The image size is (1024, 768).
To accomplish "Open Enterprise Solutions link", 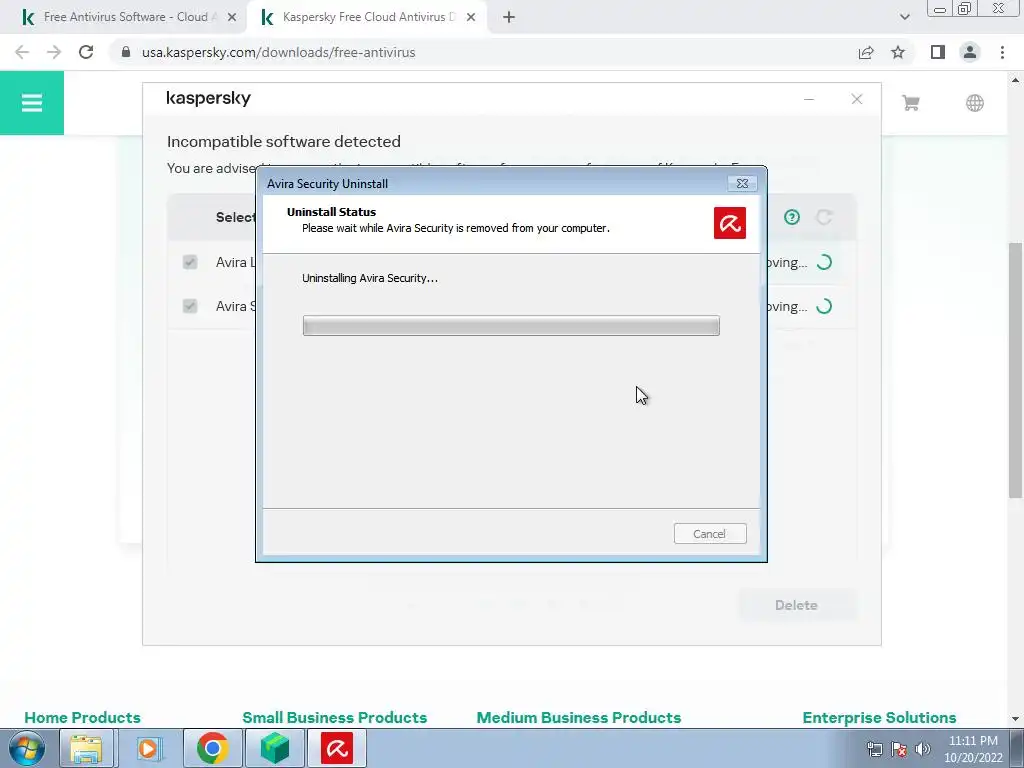I will click(879, 717).
